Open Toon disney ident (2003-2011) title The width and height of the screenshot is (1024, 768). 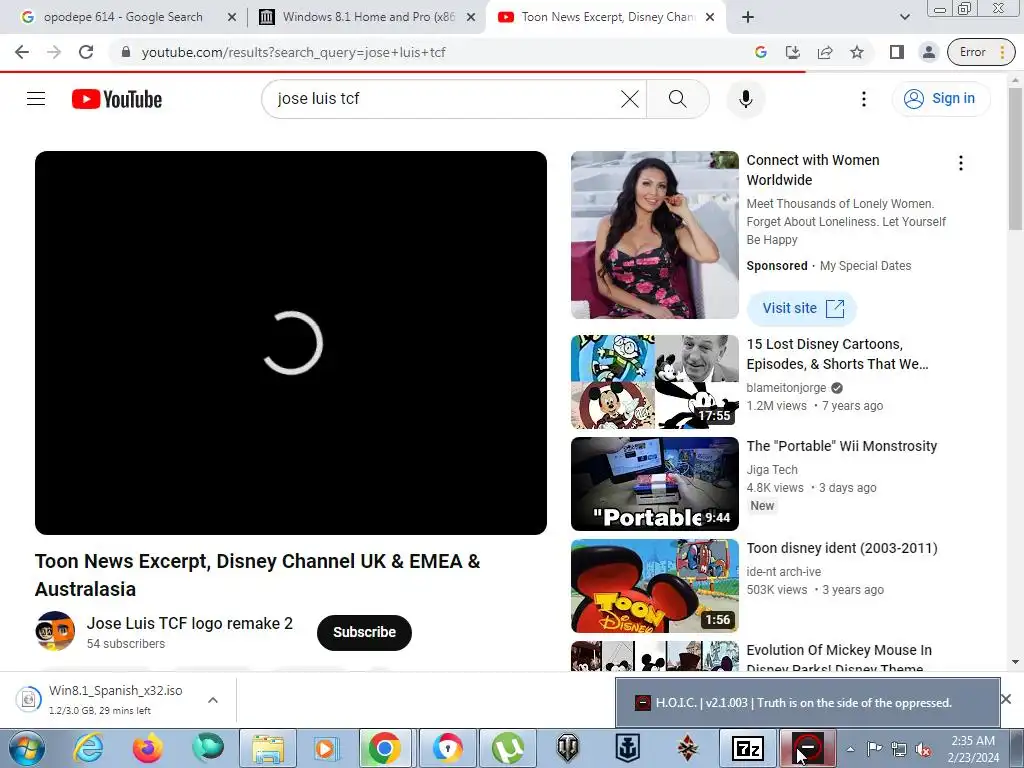[x=842, y=548]
